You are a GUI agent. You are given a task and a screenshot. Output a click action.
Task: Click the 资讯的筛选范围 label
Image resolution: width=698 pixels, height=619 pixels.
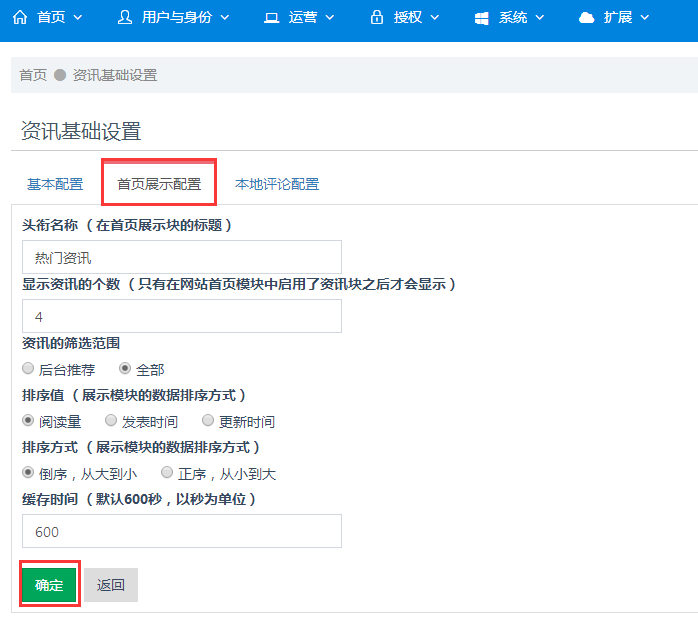[x=71, y=343]
